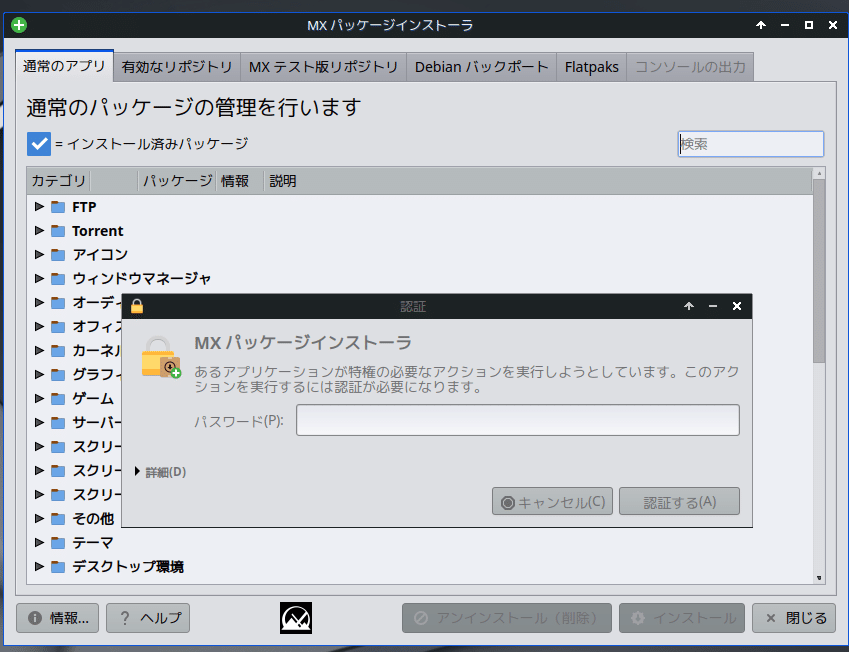The height and width of the screenshot is (652, 849).
Task: Click the ゲーム folder icon
Action: pyautogui.click(x=58, y=399)
